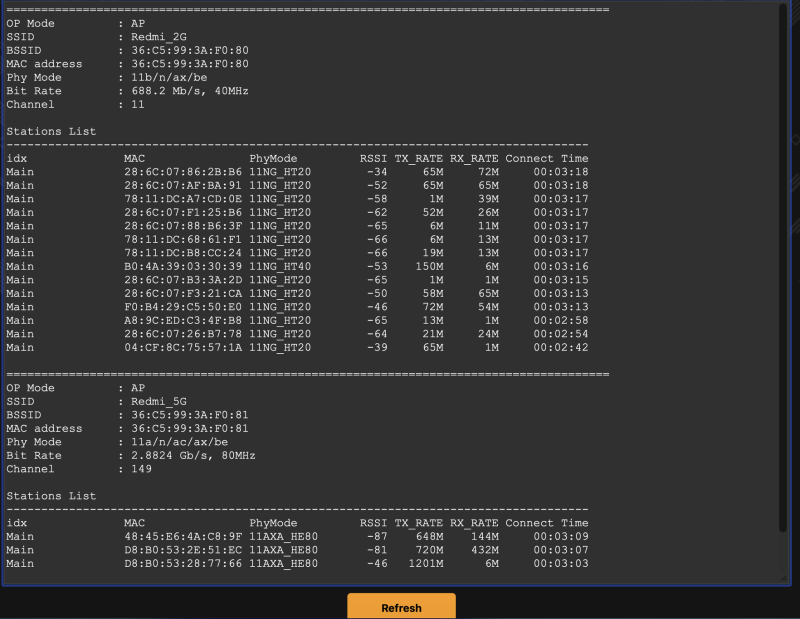800x619 pixels.
Task: Click RX_RATE 432M value
Action: (x=485, y=550)
